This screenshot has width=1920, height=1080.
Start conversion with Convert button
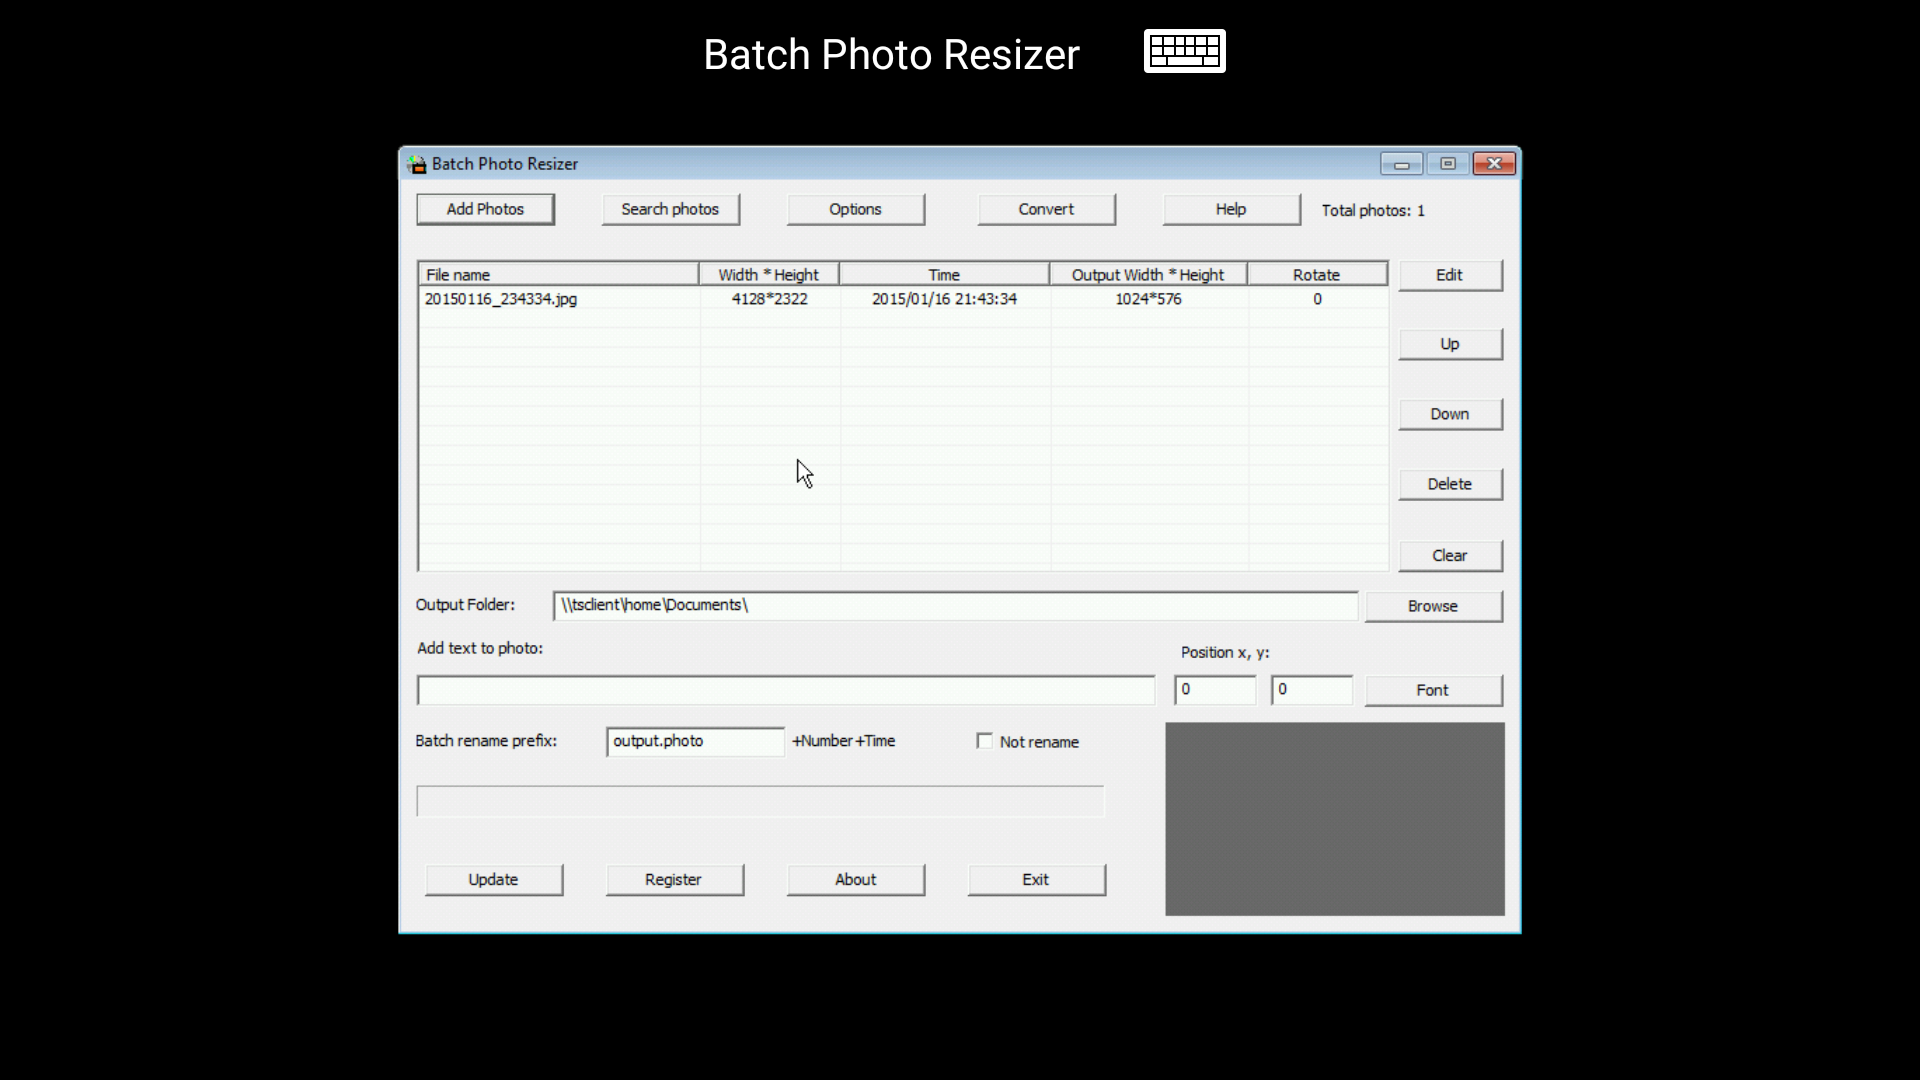(1046, 209)
